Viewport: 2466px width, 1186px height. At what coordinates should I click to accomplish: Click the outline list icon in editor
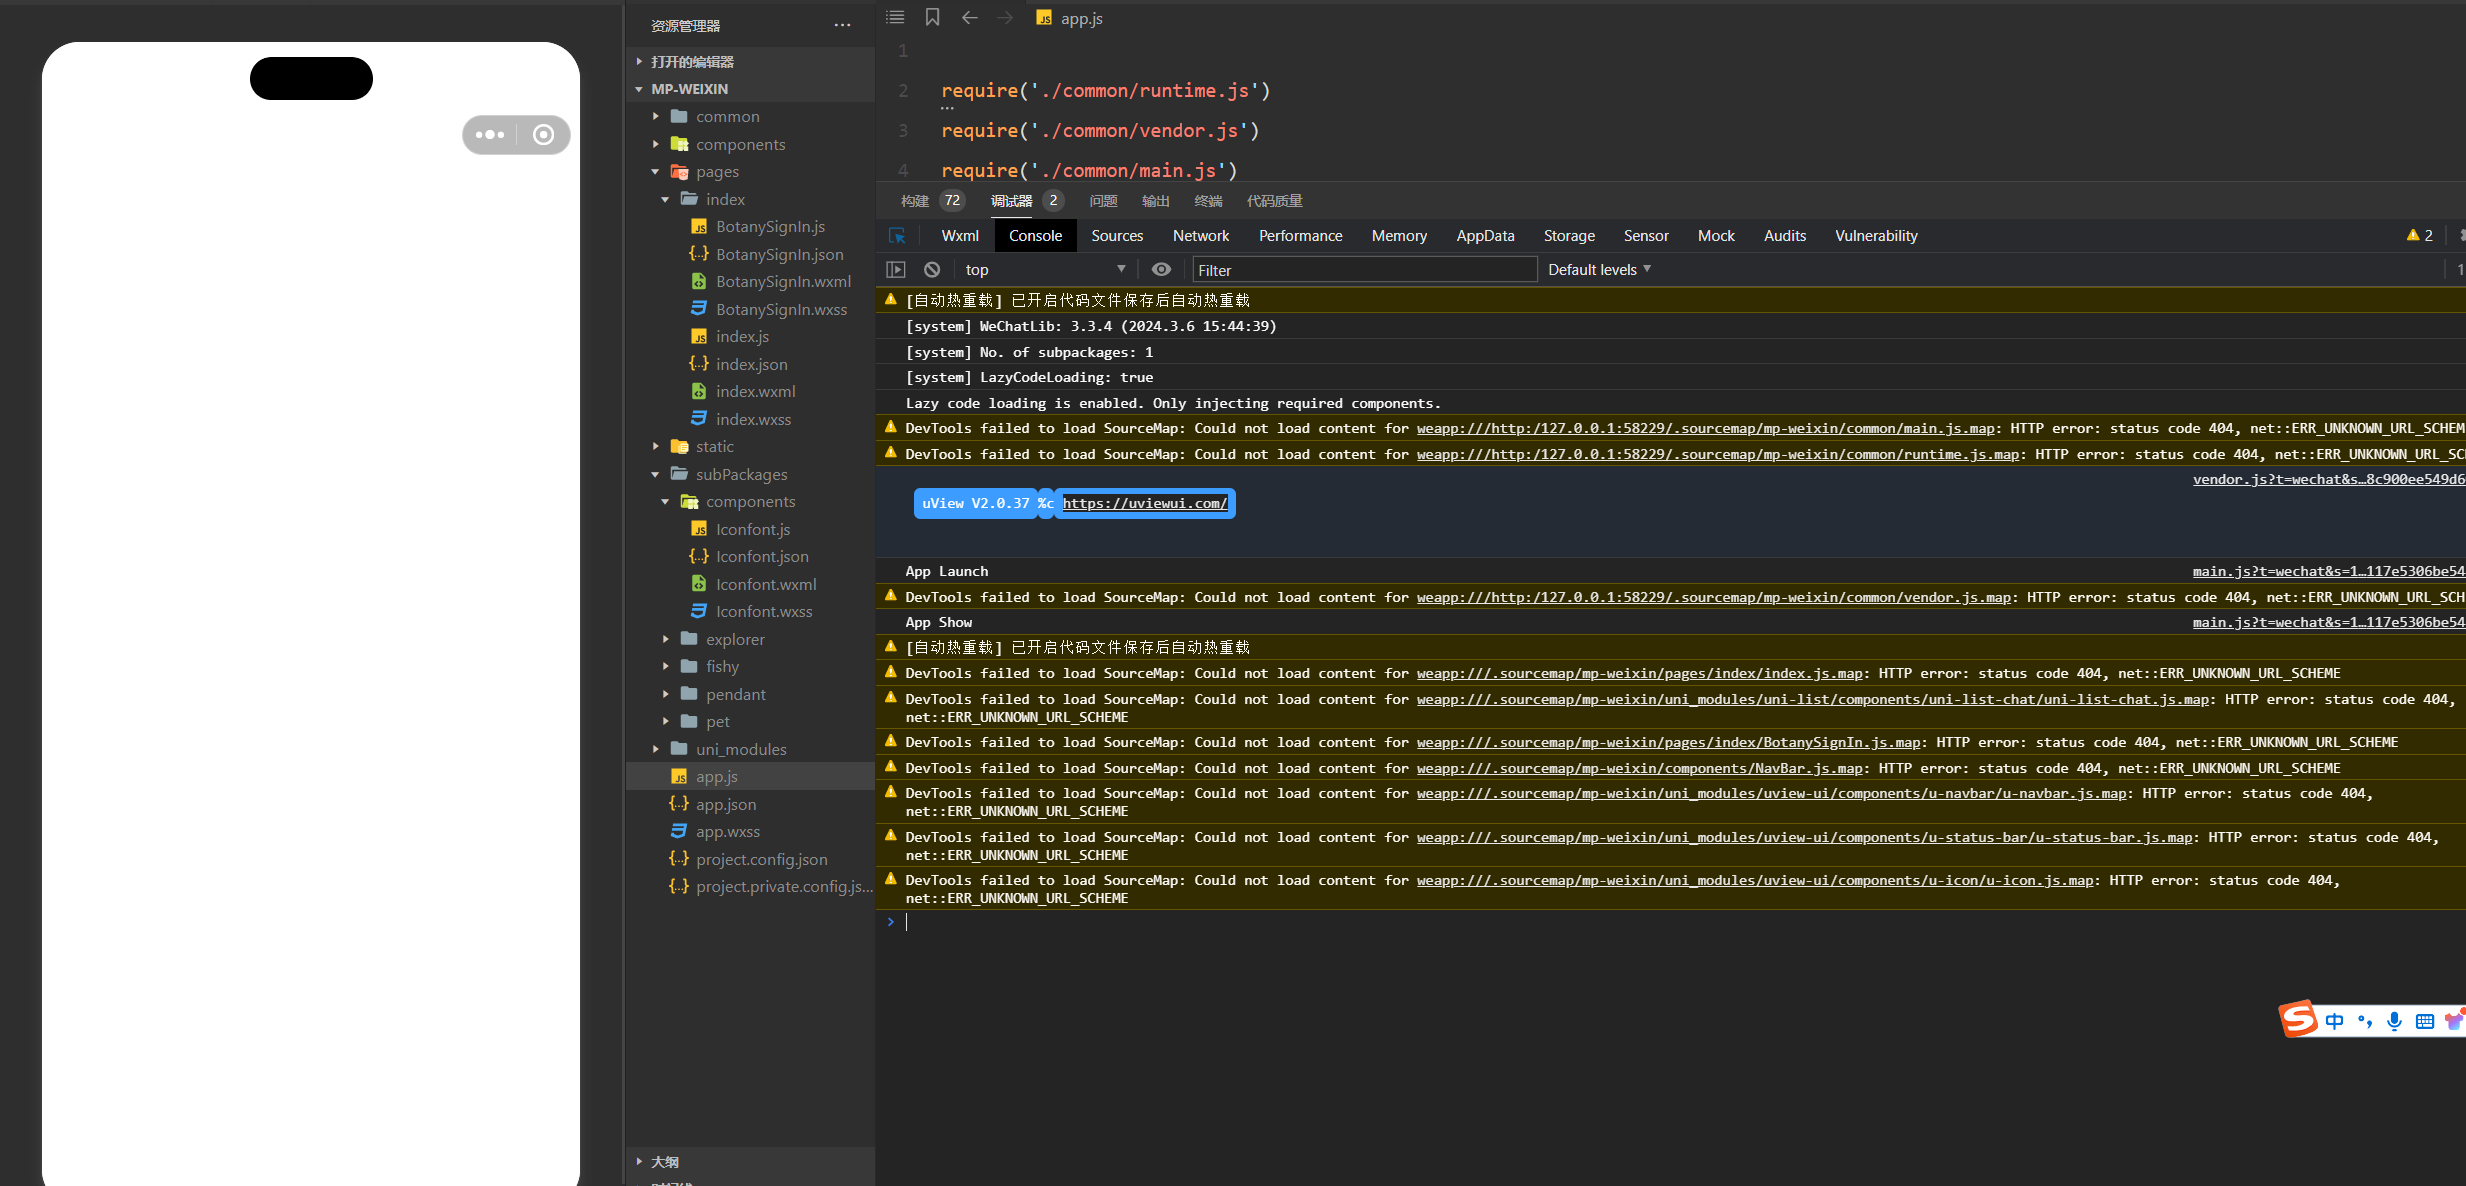click(x=895, y=18)
